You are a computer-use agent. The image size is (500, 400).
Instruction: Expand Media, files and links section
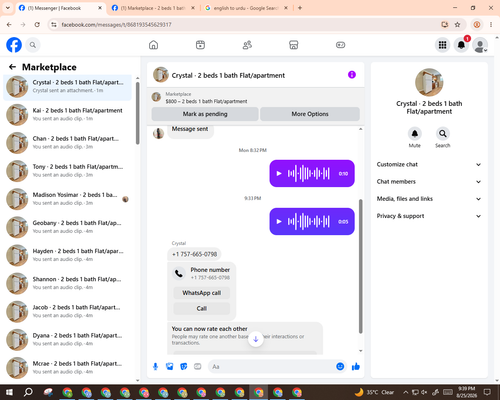click(x=429, y=199)
